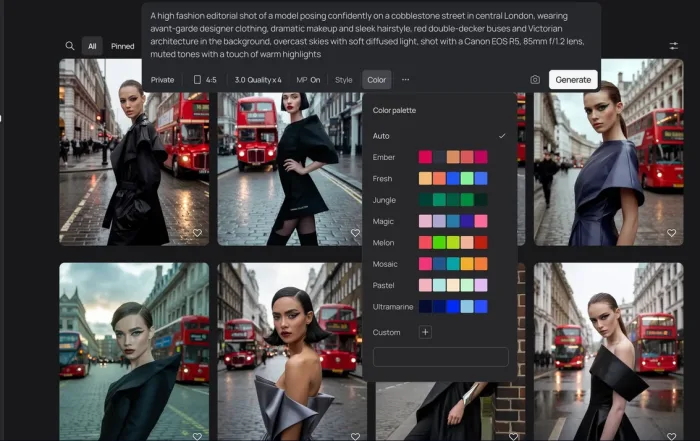Open the teal-toned dark coat model thumbnail
This screenshot has height=441, width=700.
point(134,352)
